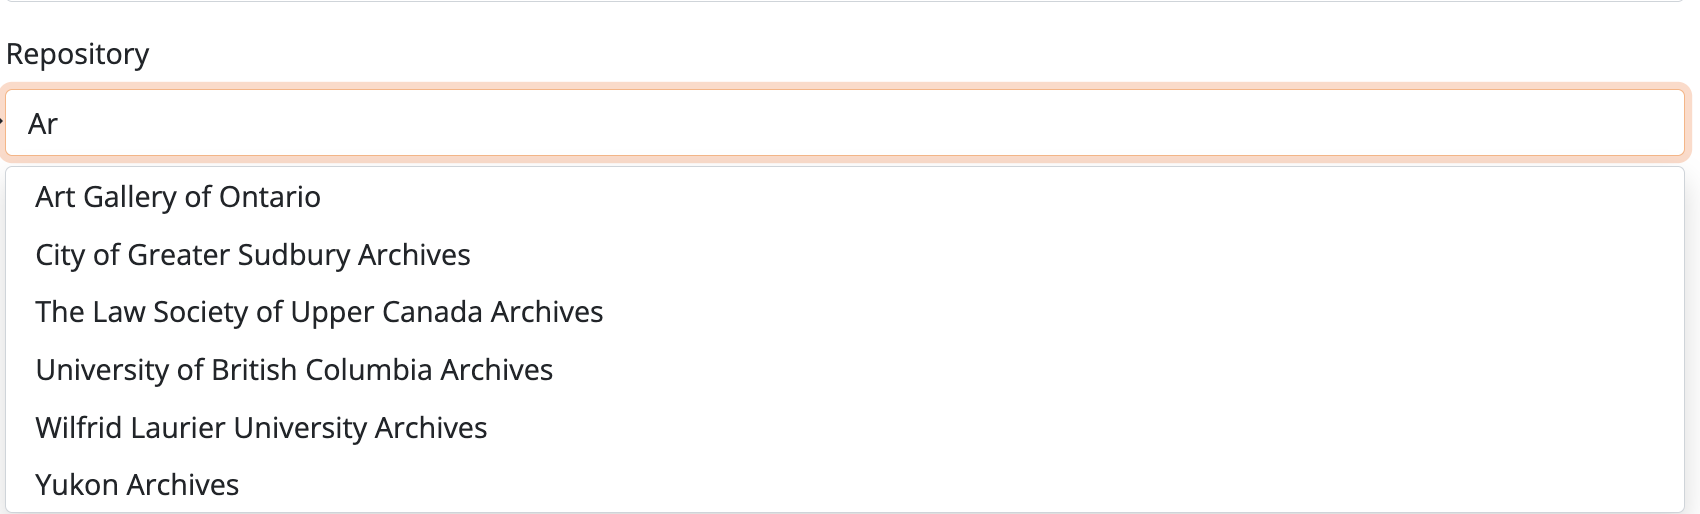Click the Upper Canada Archives suggestion
Image resolution: width=1700 pixels, height=514 pixels.
click(x=319, y=312)
